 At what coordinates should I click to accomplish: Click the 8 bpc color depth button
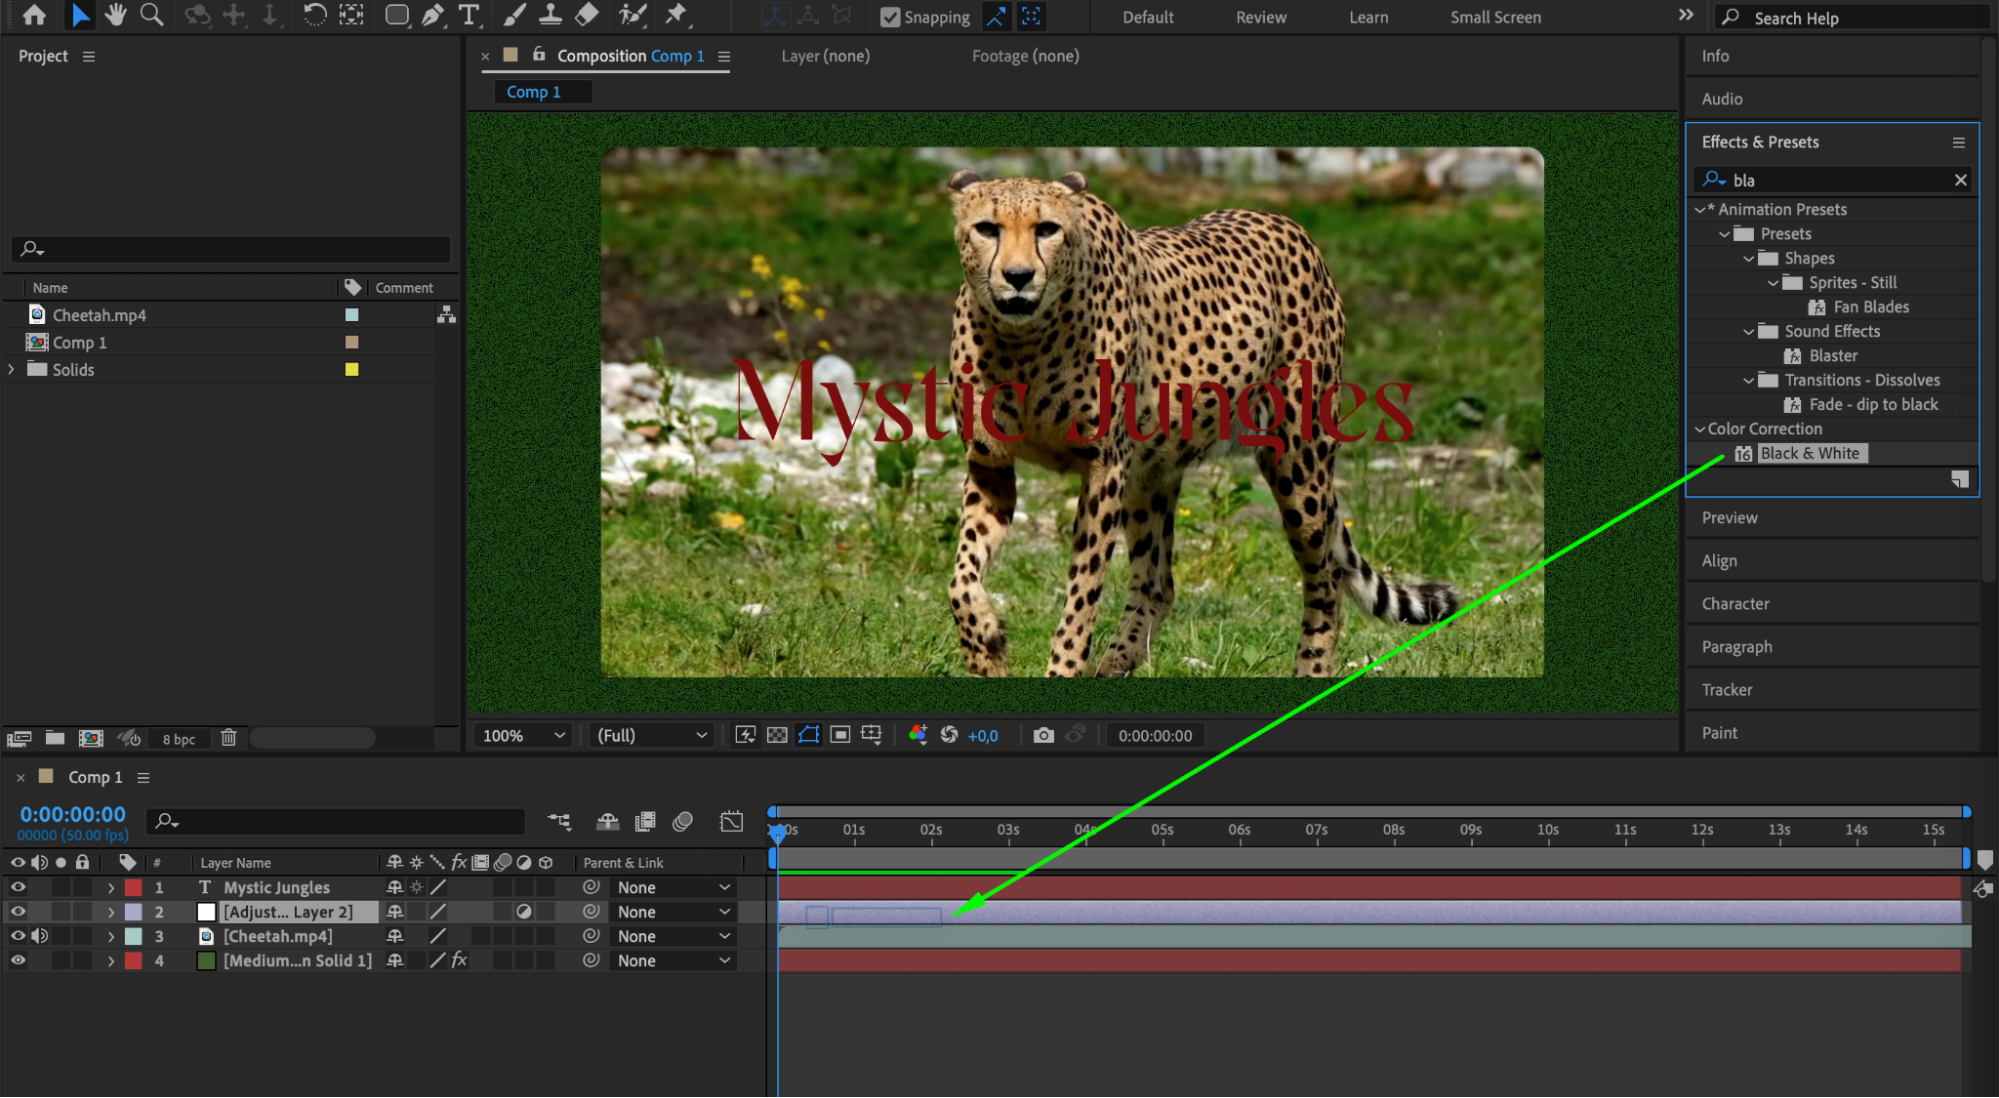[x=179, y=739]
